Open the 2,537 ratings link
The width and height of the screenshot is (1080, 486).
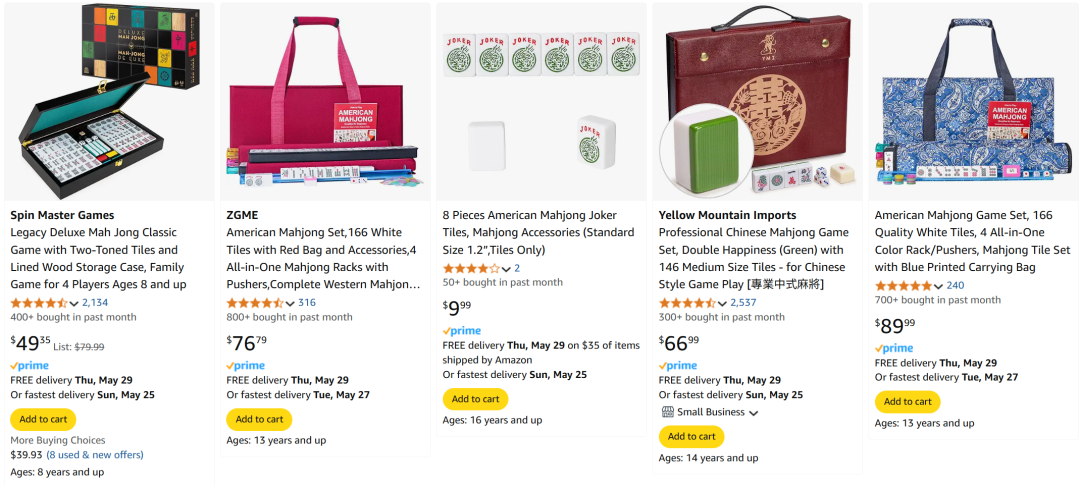point(743,303)
